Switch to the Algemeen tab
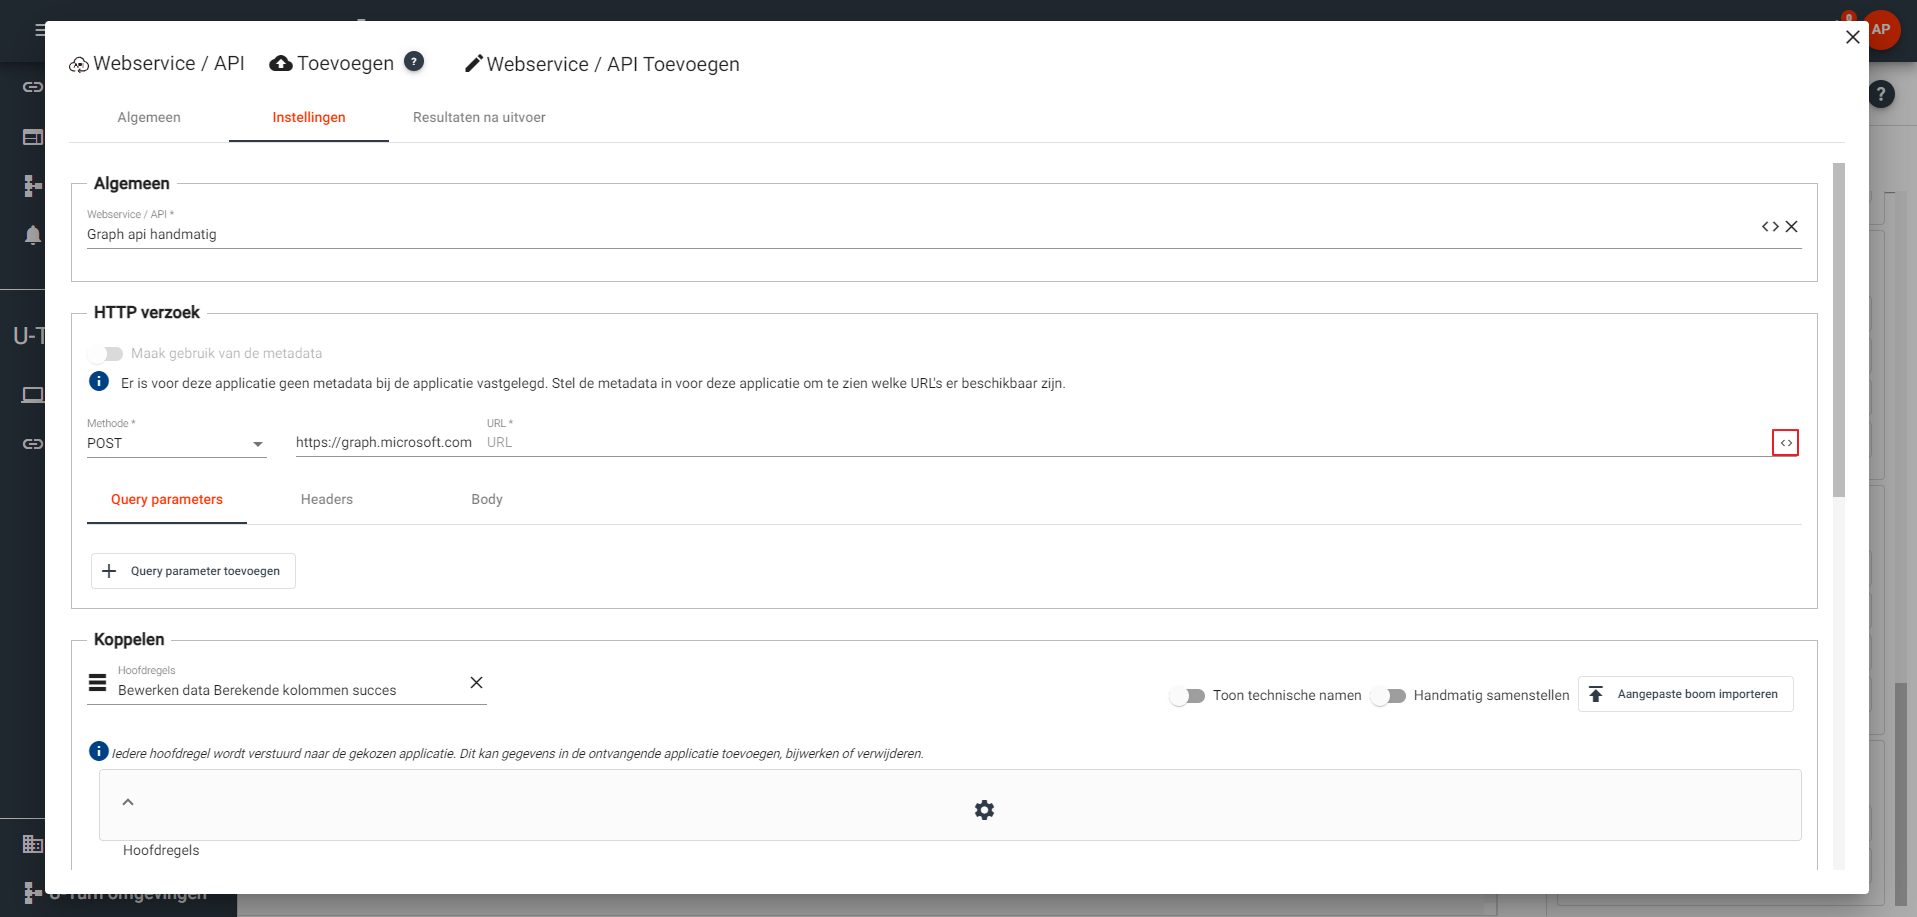Image resolution: width=1917 pixels, height=917 pixels. [149, 118]
